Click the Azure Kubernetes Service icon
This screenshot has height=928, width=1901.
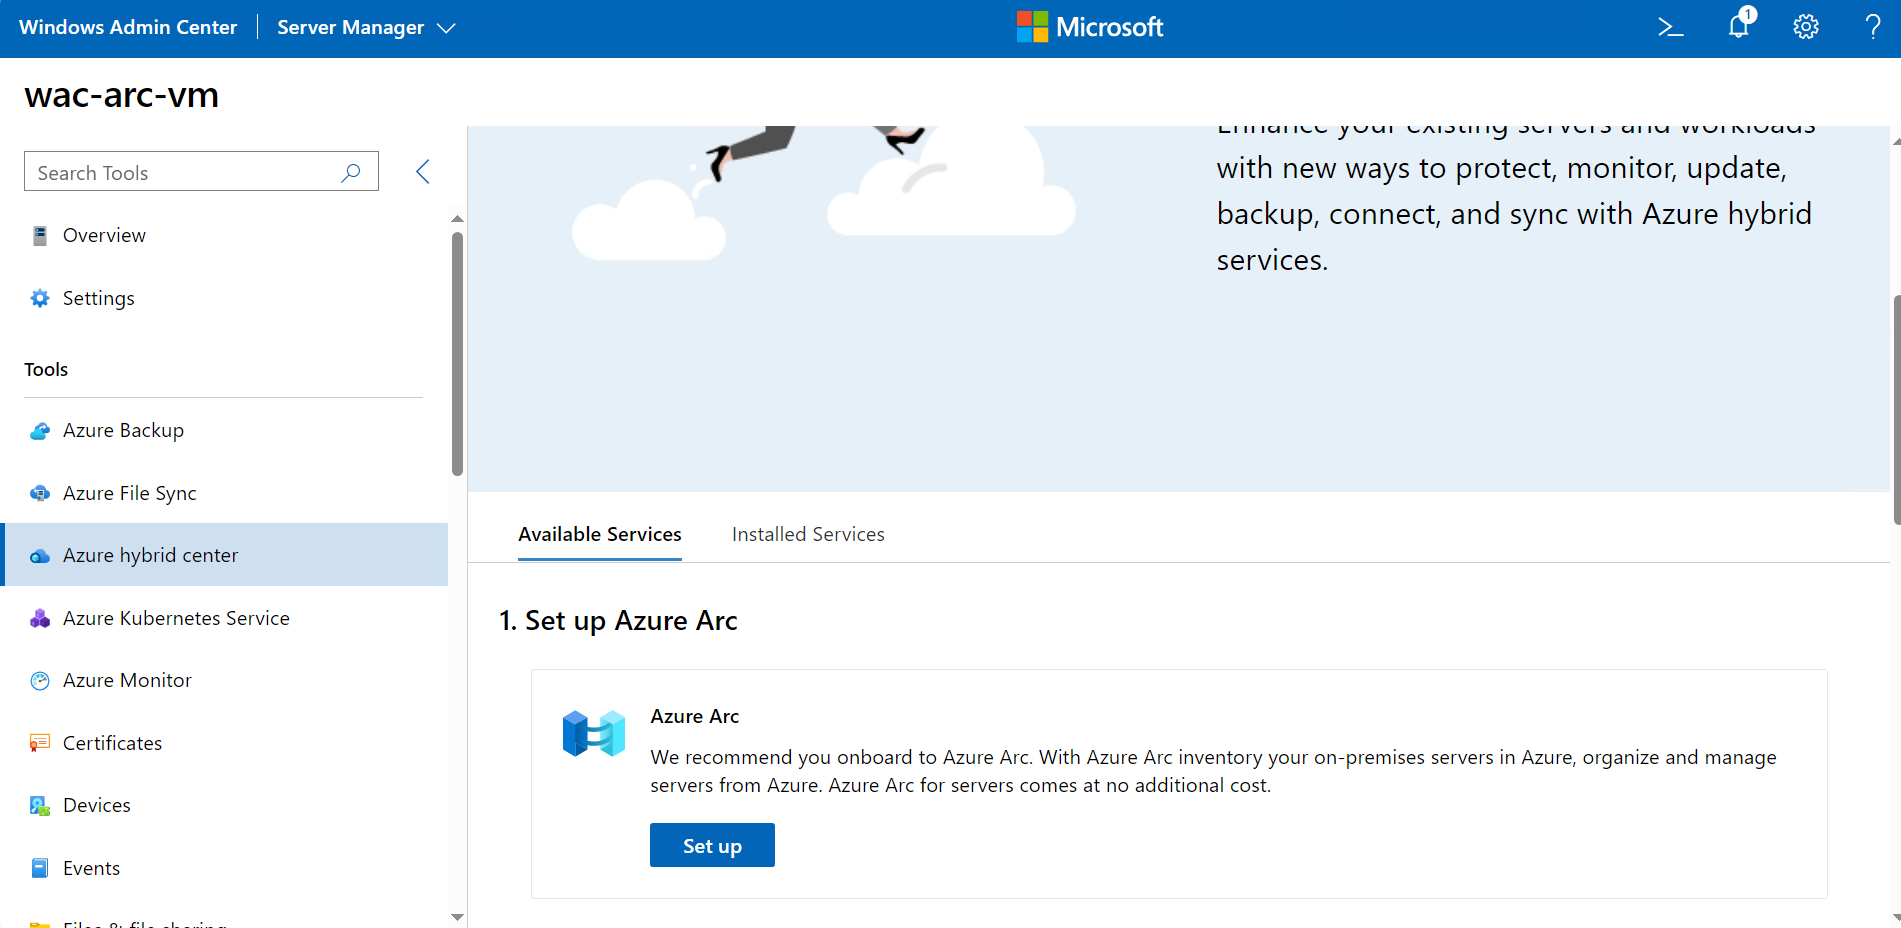40,618
